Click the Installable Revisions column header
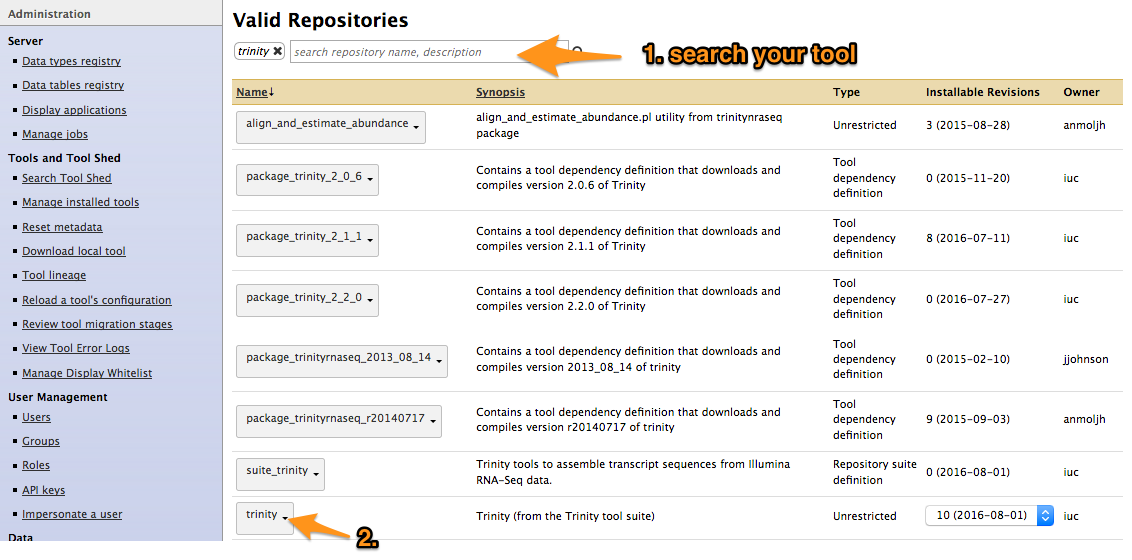The image size is (1132, 560). coord(983,92)
